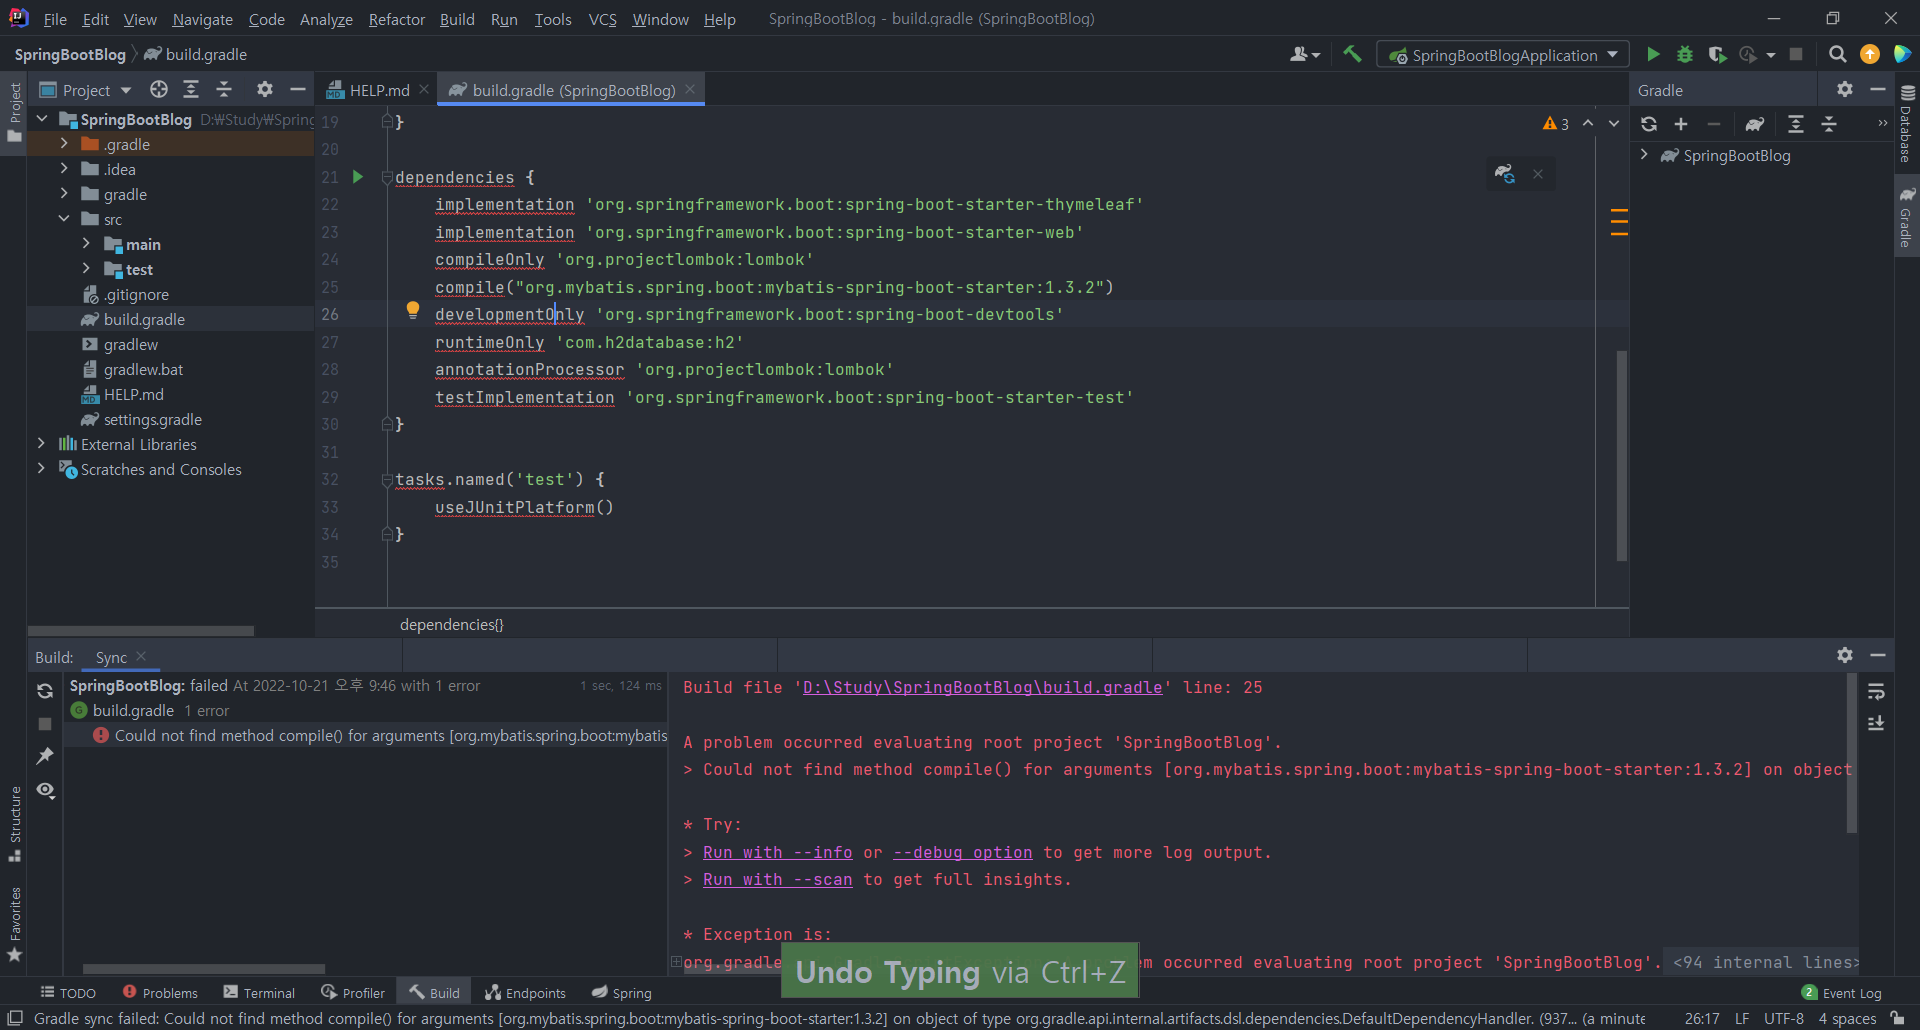Click Project panel horizontal scrollbar
The height and width of the screenshot is (1030, 1920).
140,631
